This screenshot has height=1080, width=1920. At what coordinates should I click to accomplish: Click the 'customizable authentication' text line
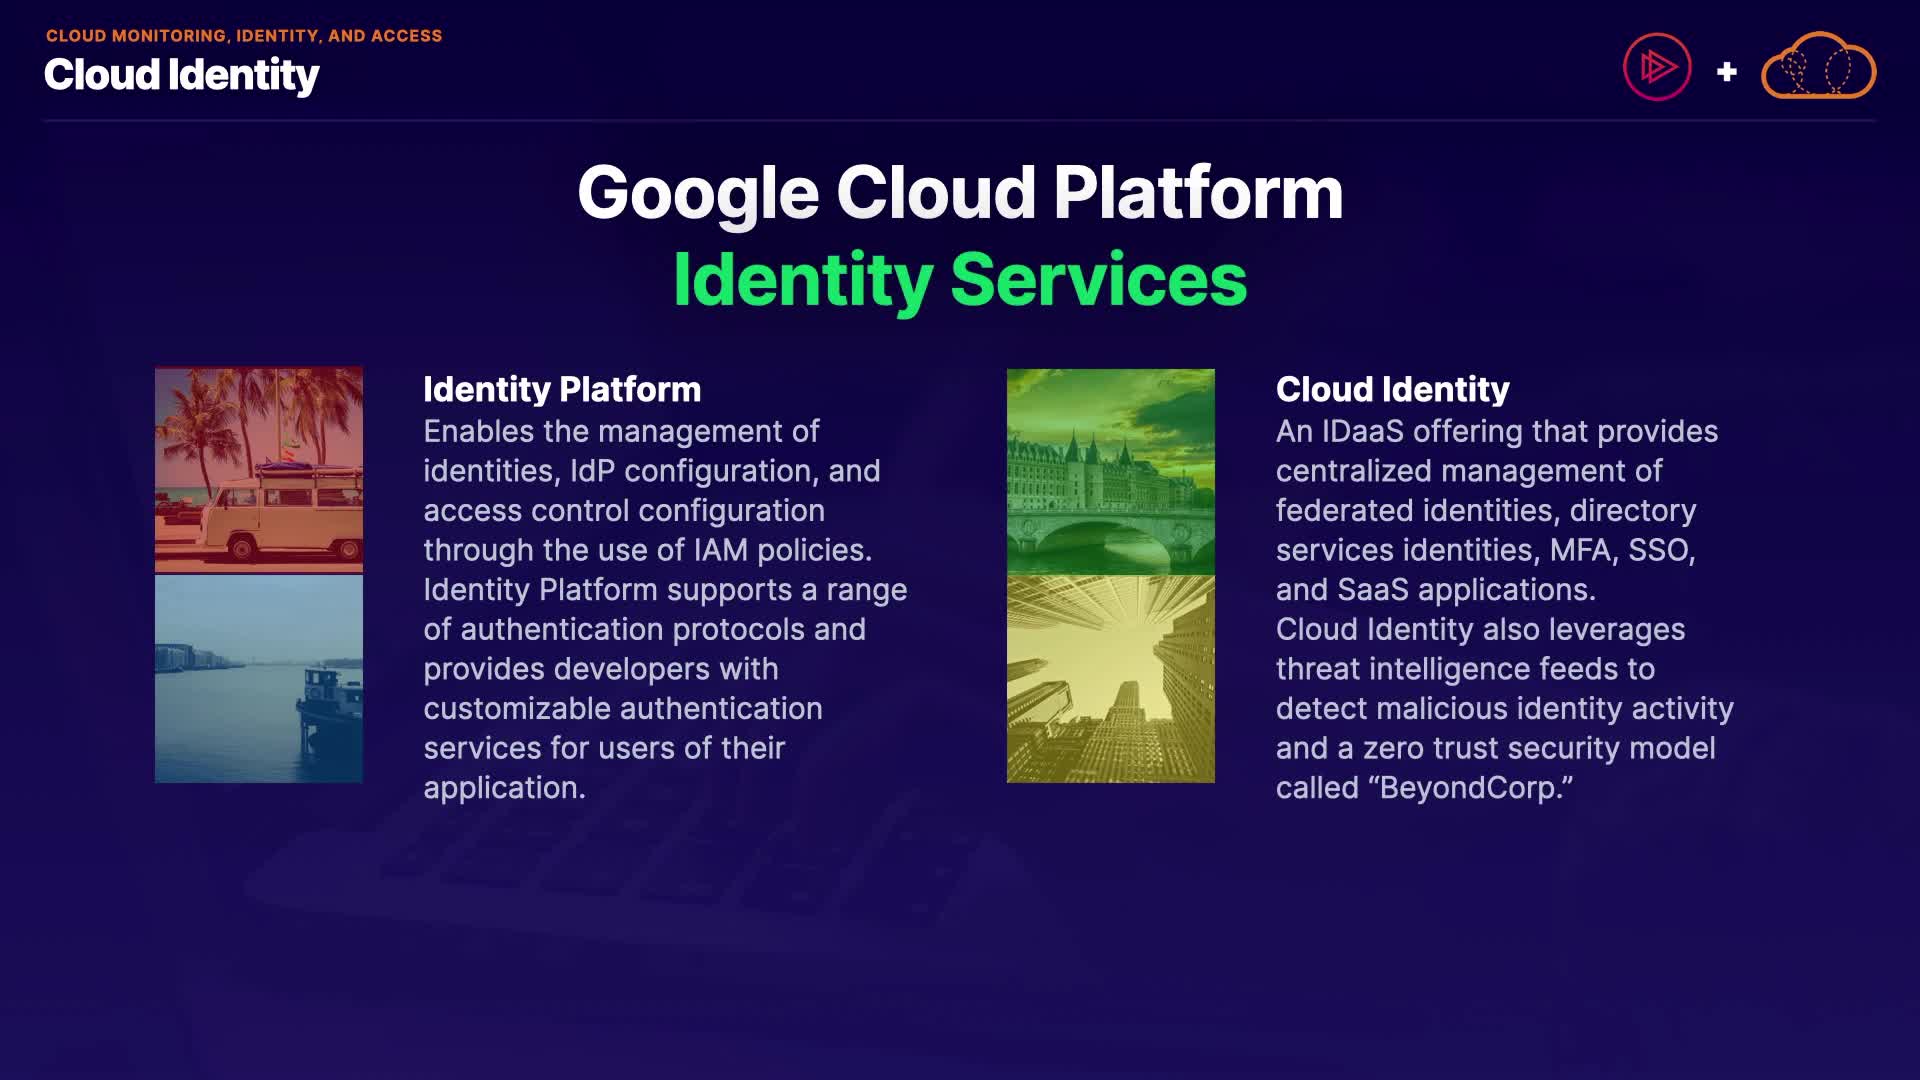pyautogui.click(x=622, y=709)
